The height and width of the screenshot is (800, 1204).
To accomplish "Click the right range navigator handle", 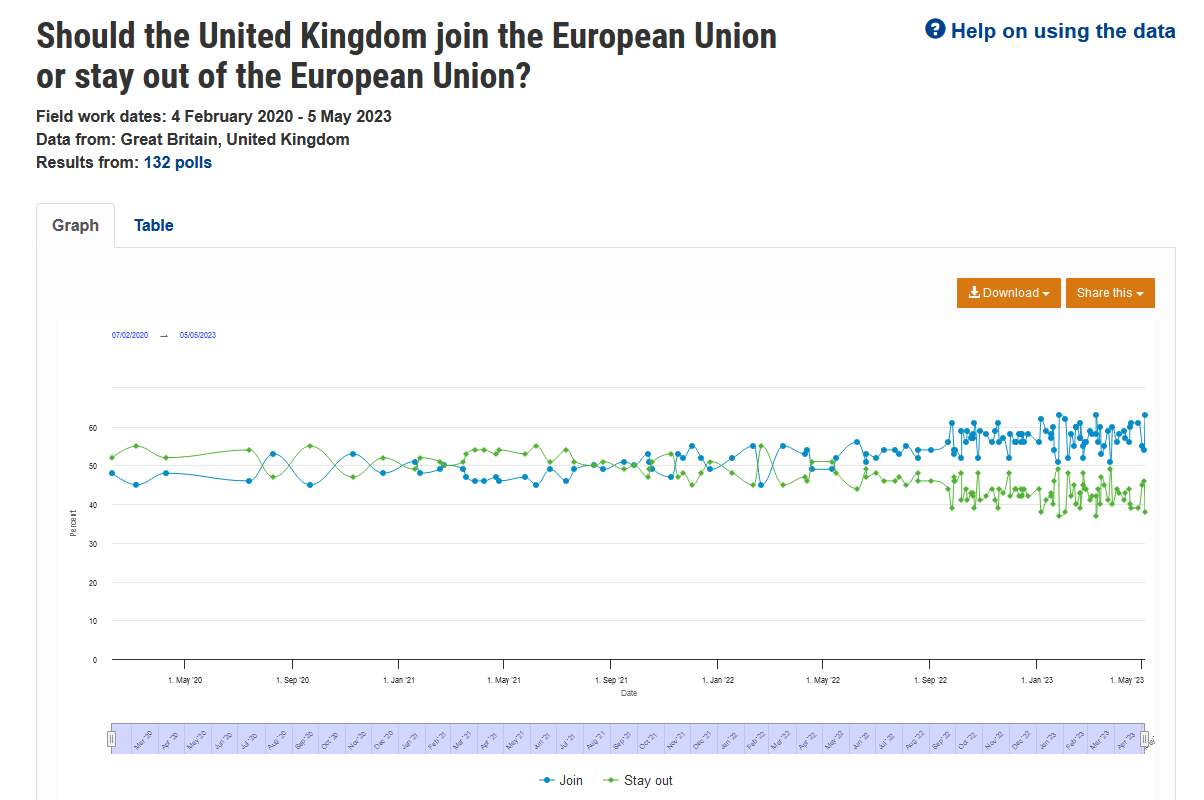I will coord(1145,739).
